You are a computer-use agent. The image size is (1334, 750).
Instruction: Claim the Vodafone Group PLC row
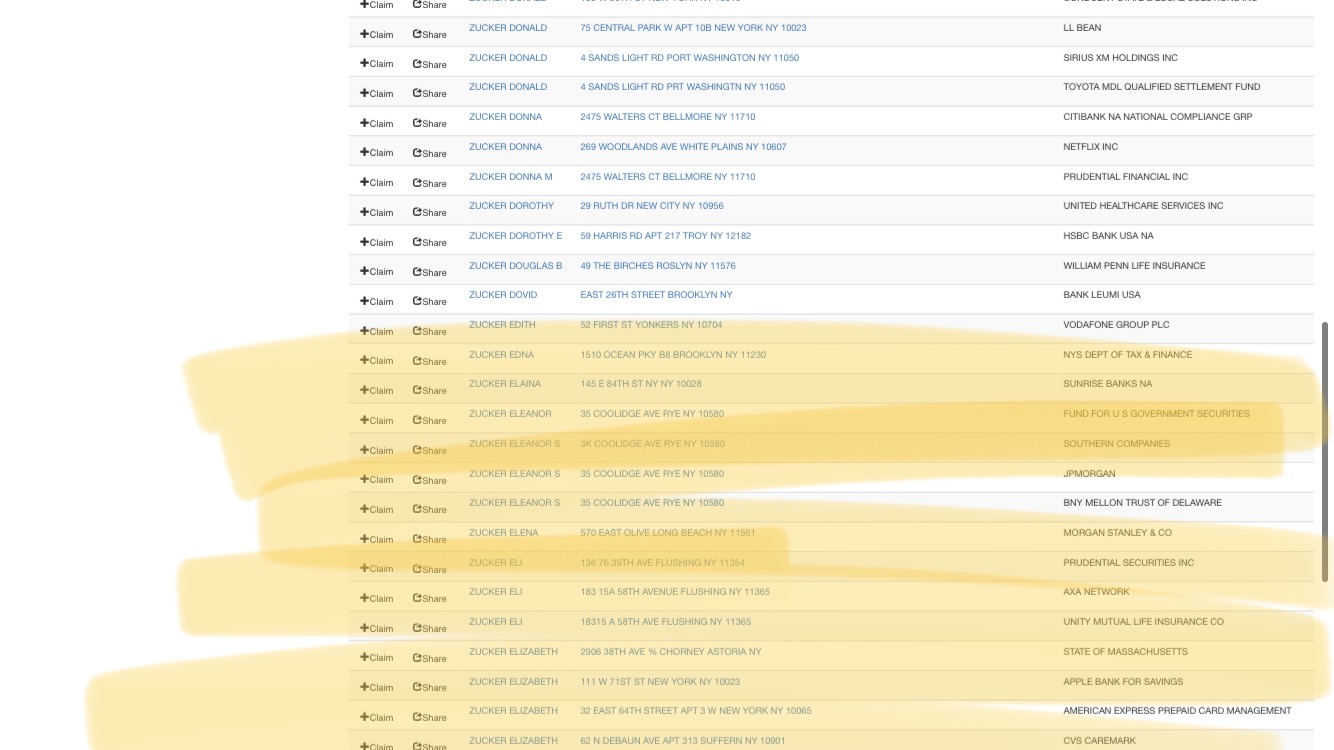pos(377,331)
